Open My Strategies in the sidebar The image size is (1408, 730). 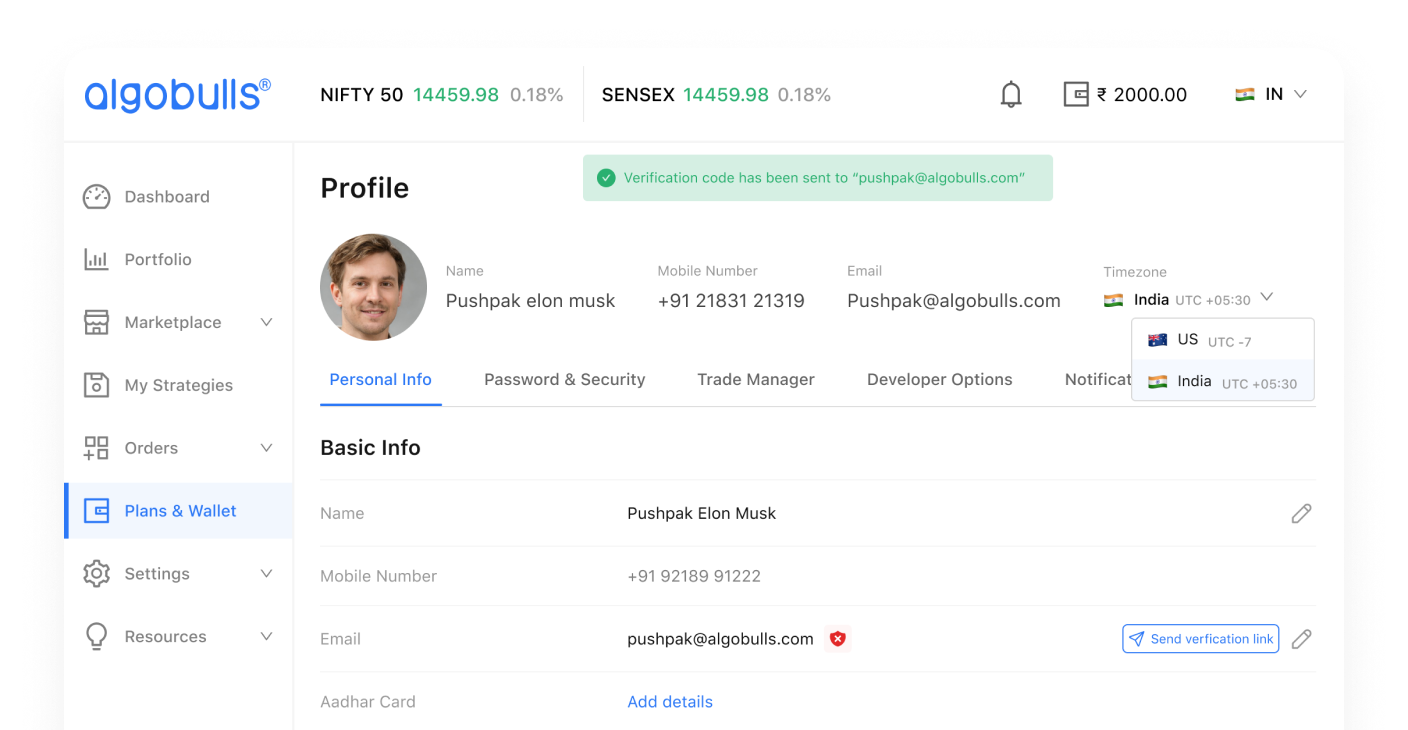[178, 385]
